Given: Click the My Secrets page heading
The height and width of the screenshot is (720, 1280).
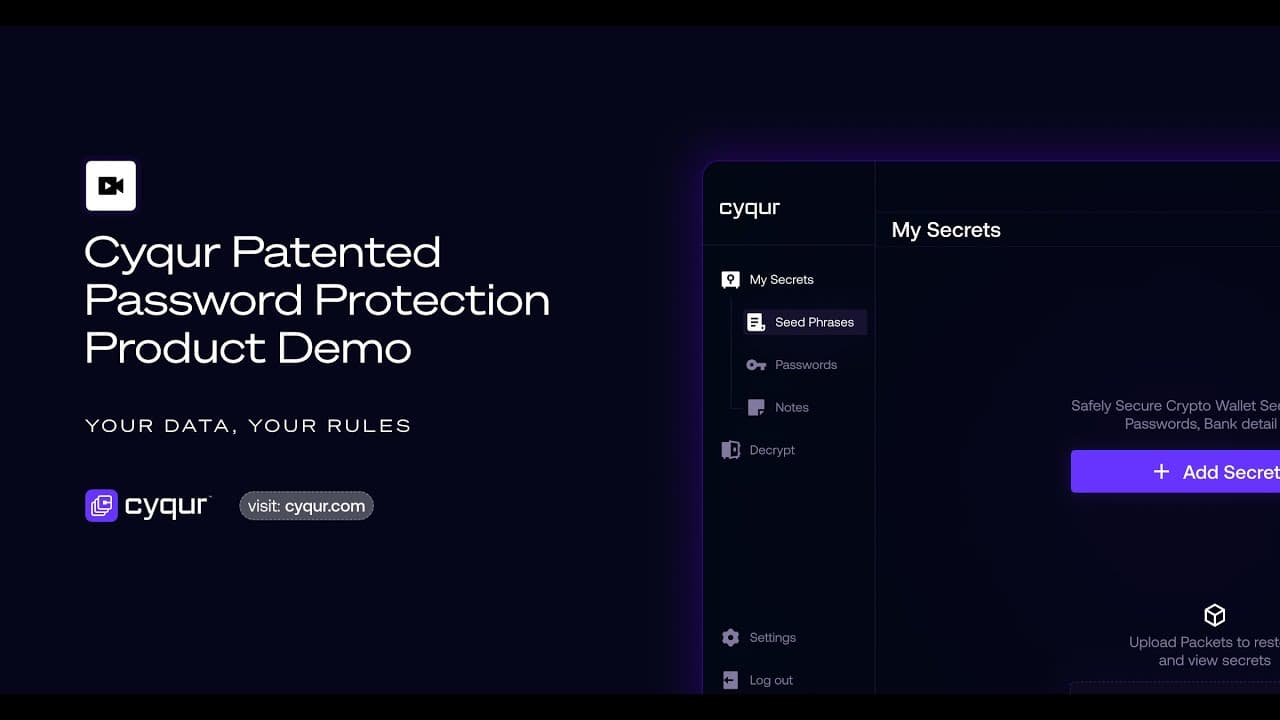Looking at the screenshot, I should click(x=946, y=230).
